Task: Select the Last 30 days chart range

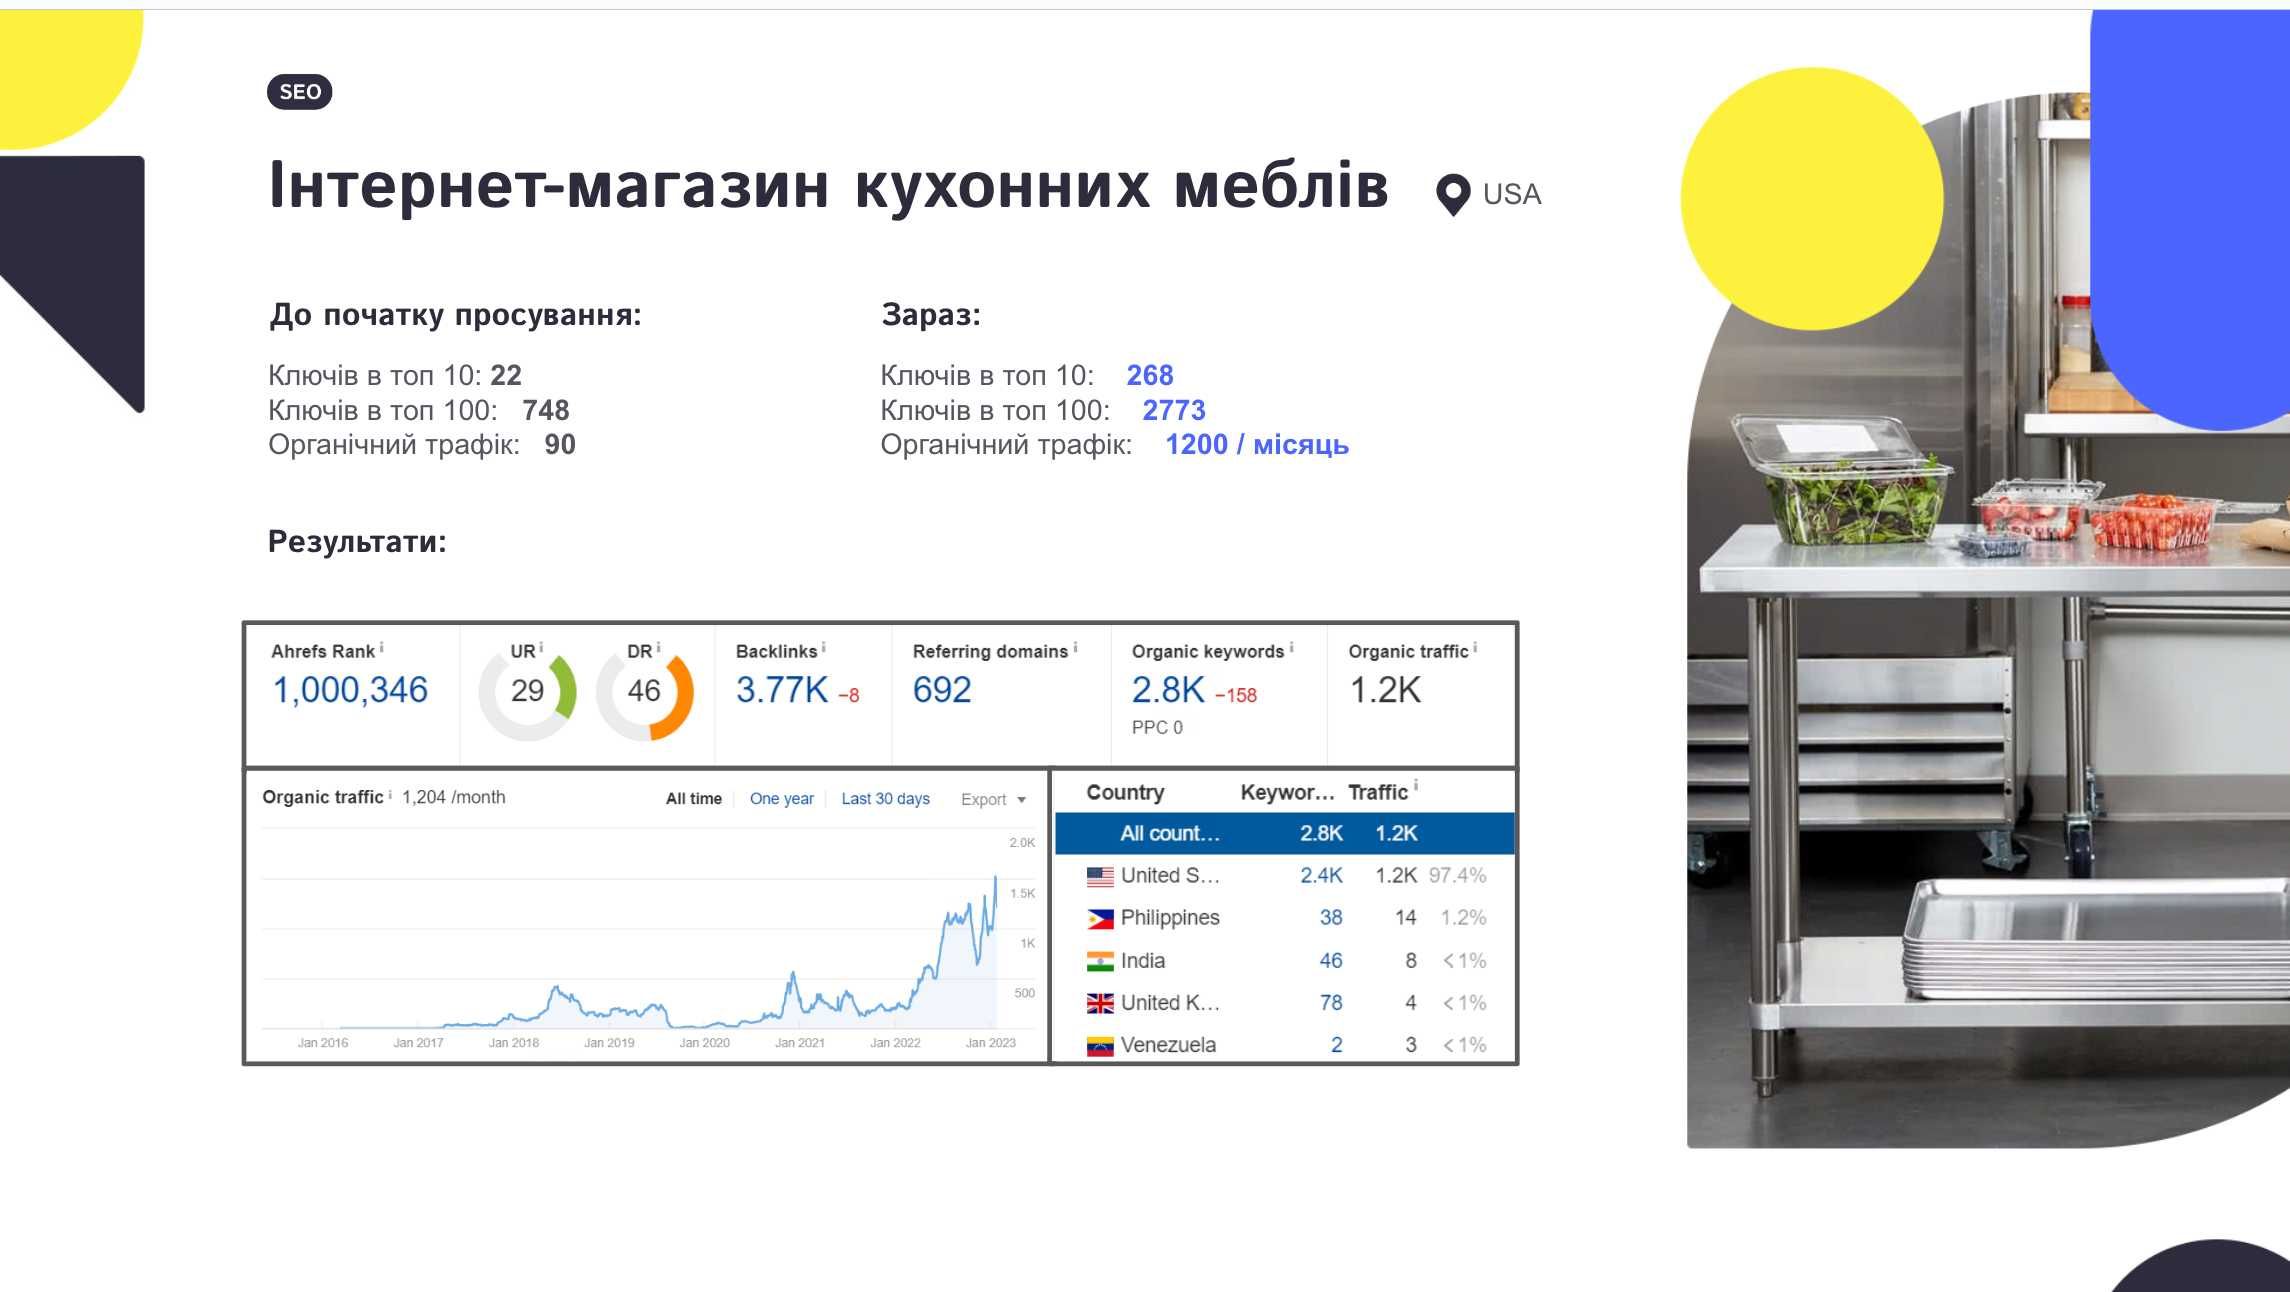Action: click(x=886, y=799)
